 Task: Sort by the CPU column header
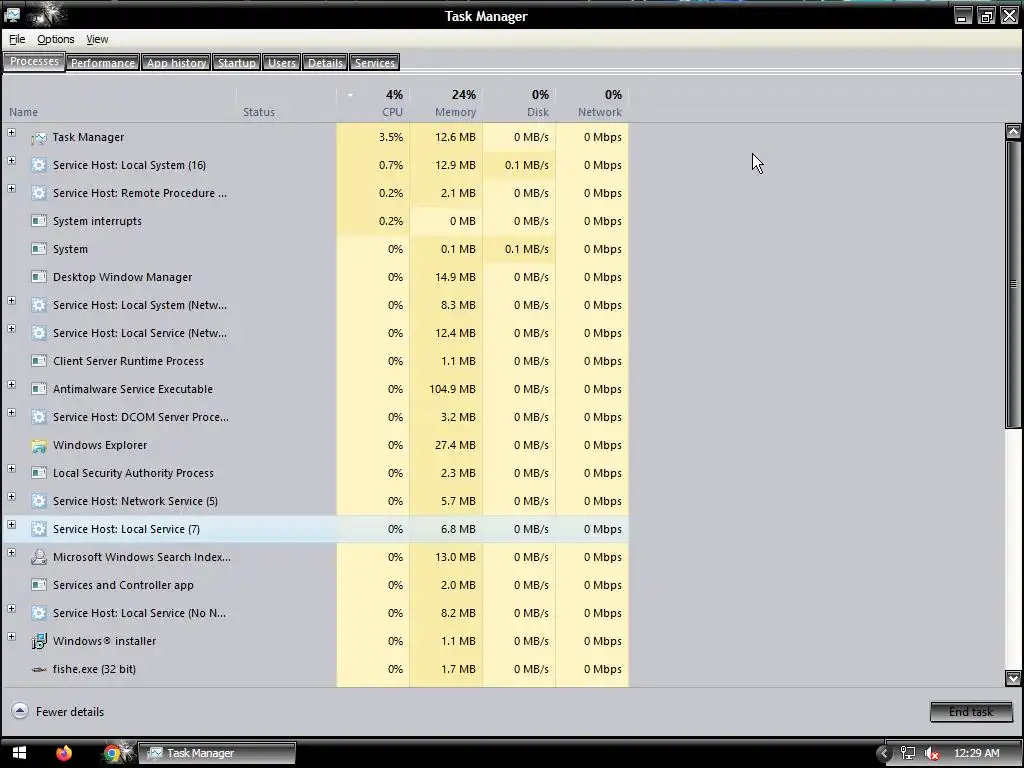pos(373,103)
